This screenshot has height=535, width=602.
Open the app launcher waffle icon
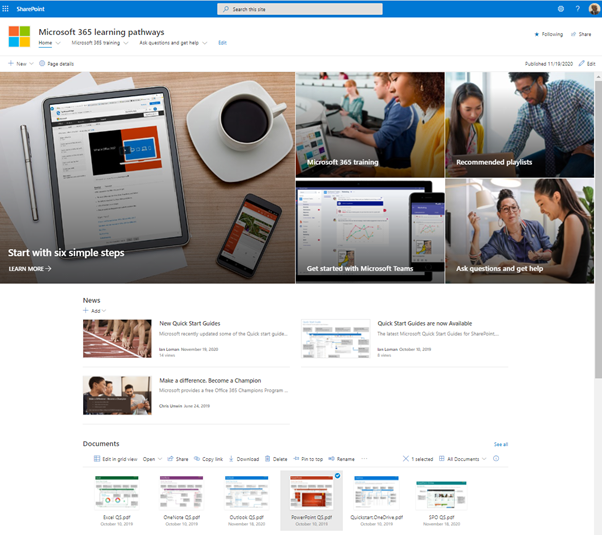tap(5, 8)
